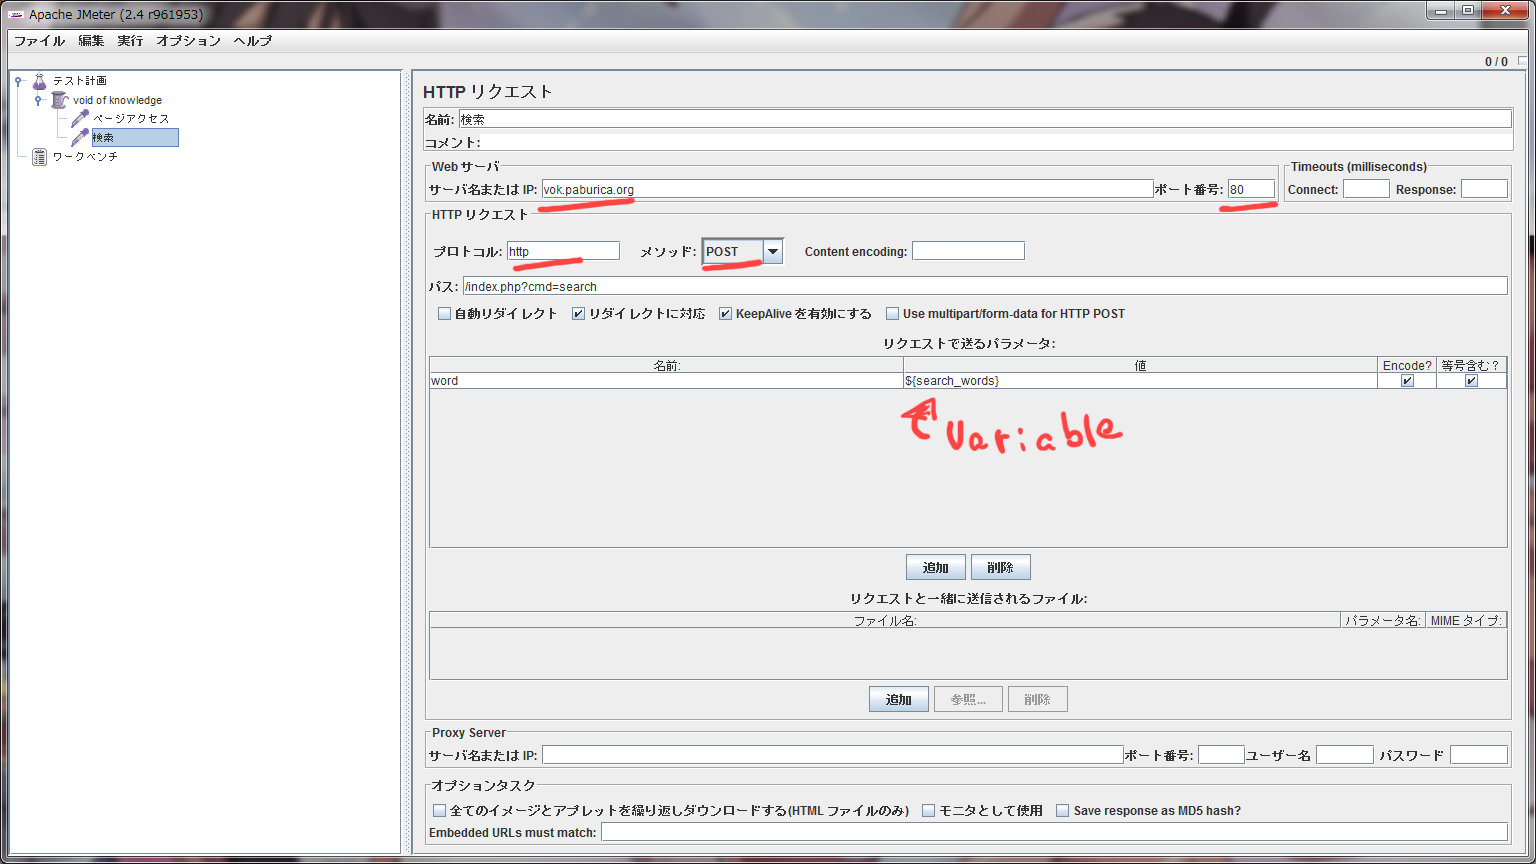Enable Save response as MD5 hash
Image resolution: width=1536 pixels, height=864 pixels.
tap(1063, 811)
